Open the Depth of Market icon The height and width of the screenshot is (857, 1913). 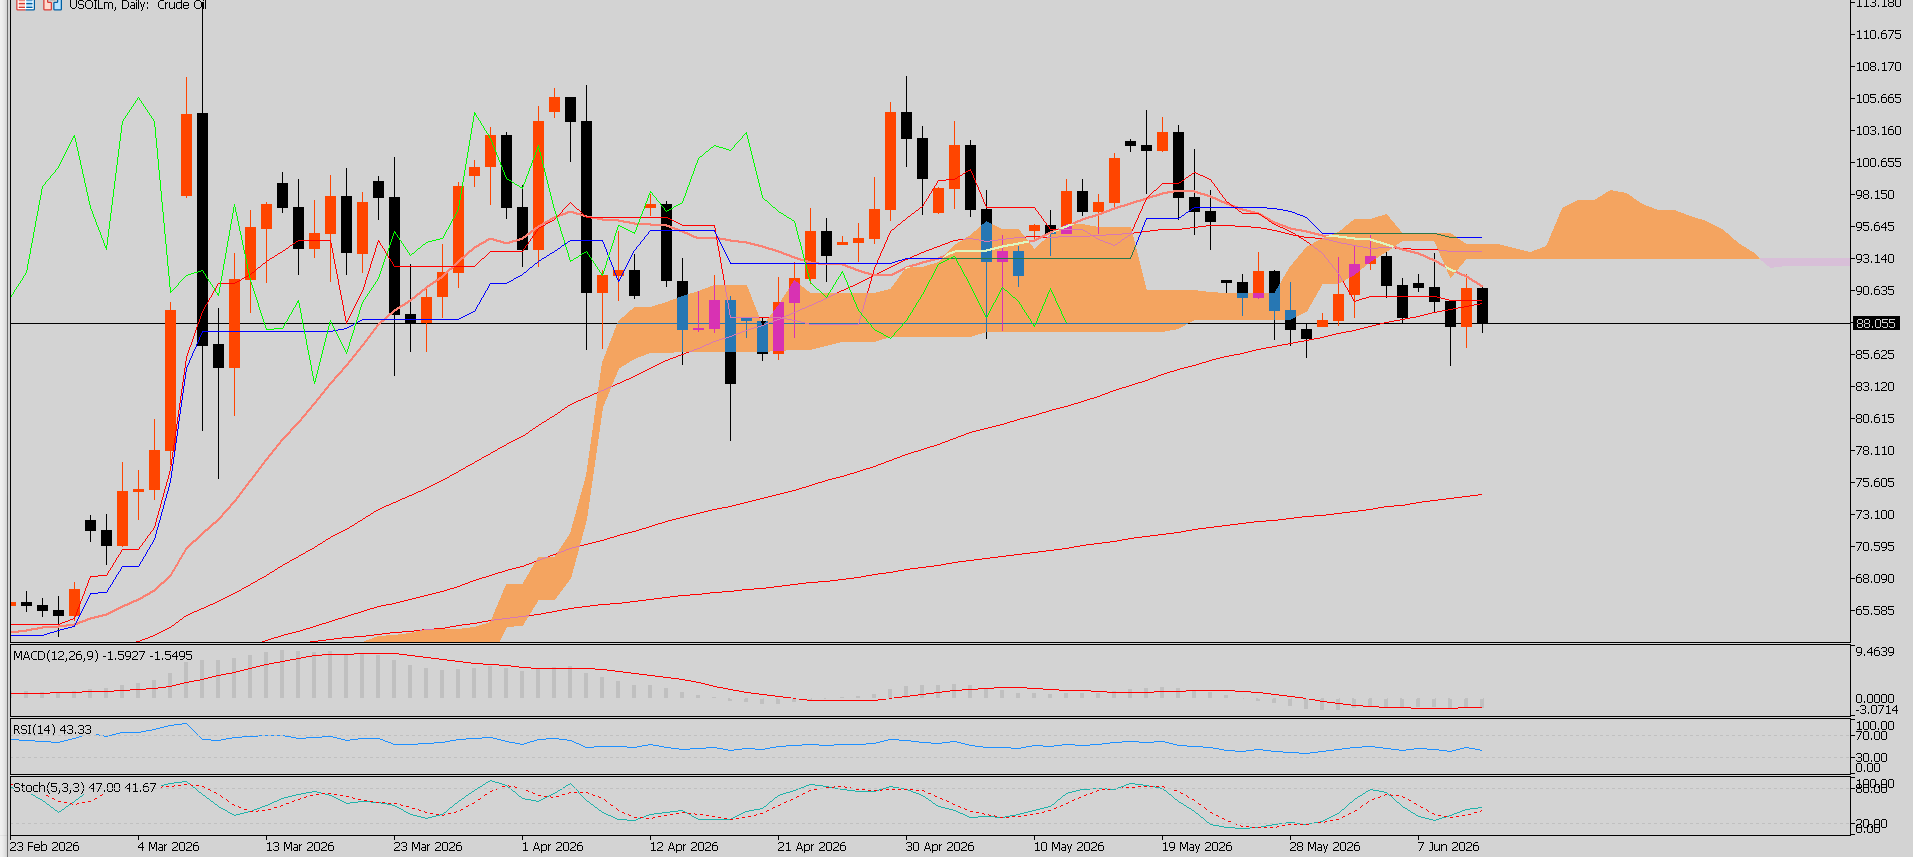tap(25, 5)
